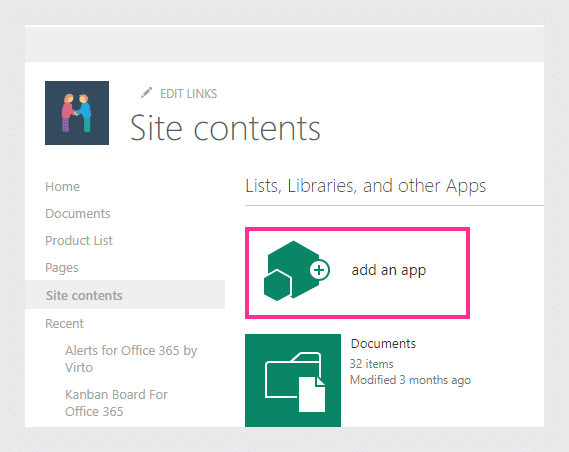Screen dimensions: 569x452
Task: Click the Lists, Libraries, and other Apps heading
Action: 365,186
